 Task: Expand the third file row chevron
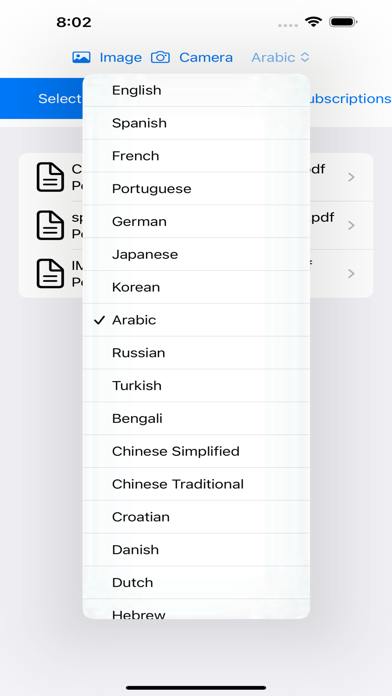pyautogui.click(x=352, y=273)
